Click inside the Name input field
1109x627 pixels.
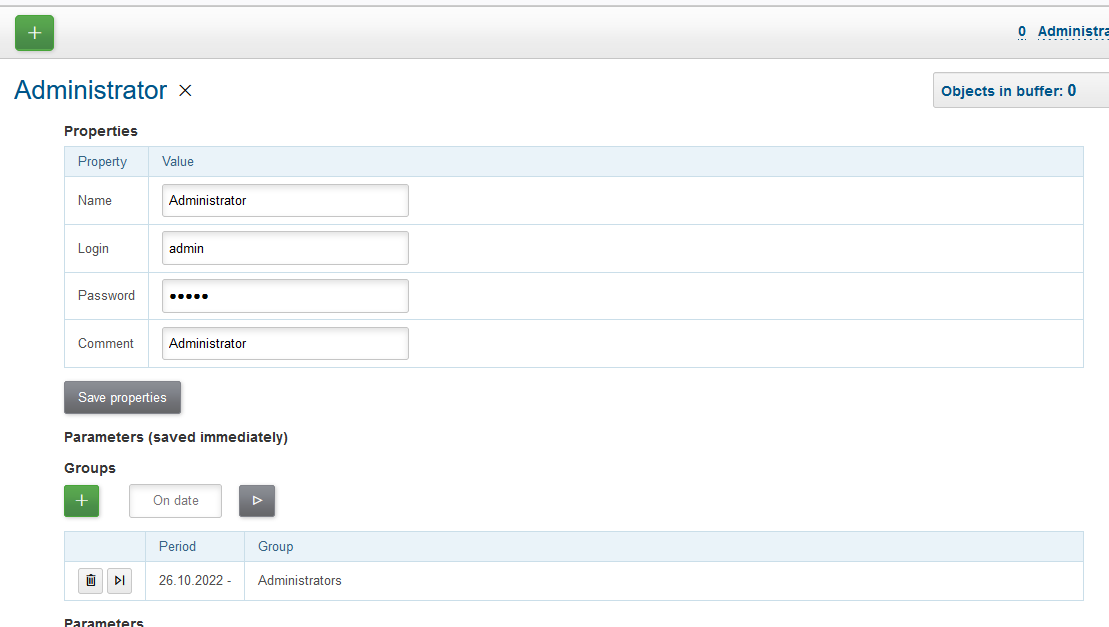coord(285,200)
